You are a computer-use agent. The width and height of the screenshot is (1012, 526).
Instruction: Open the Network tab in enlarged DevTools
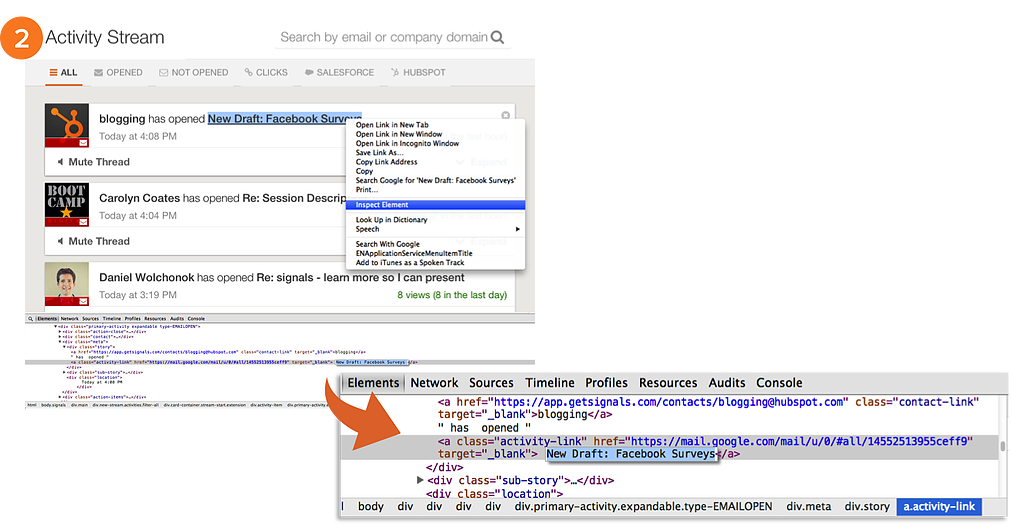tap(434, 383)
